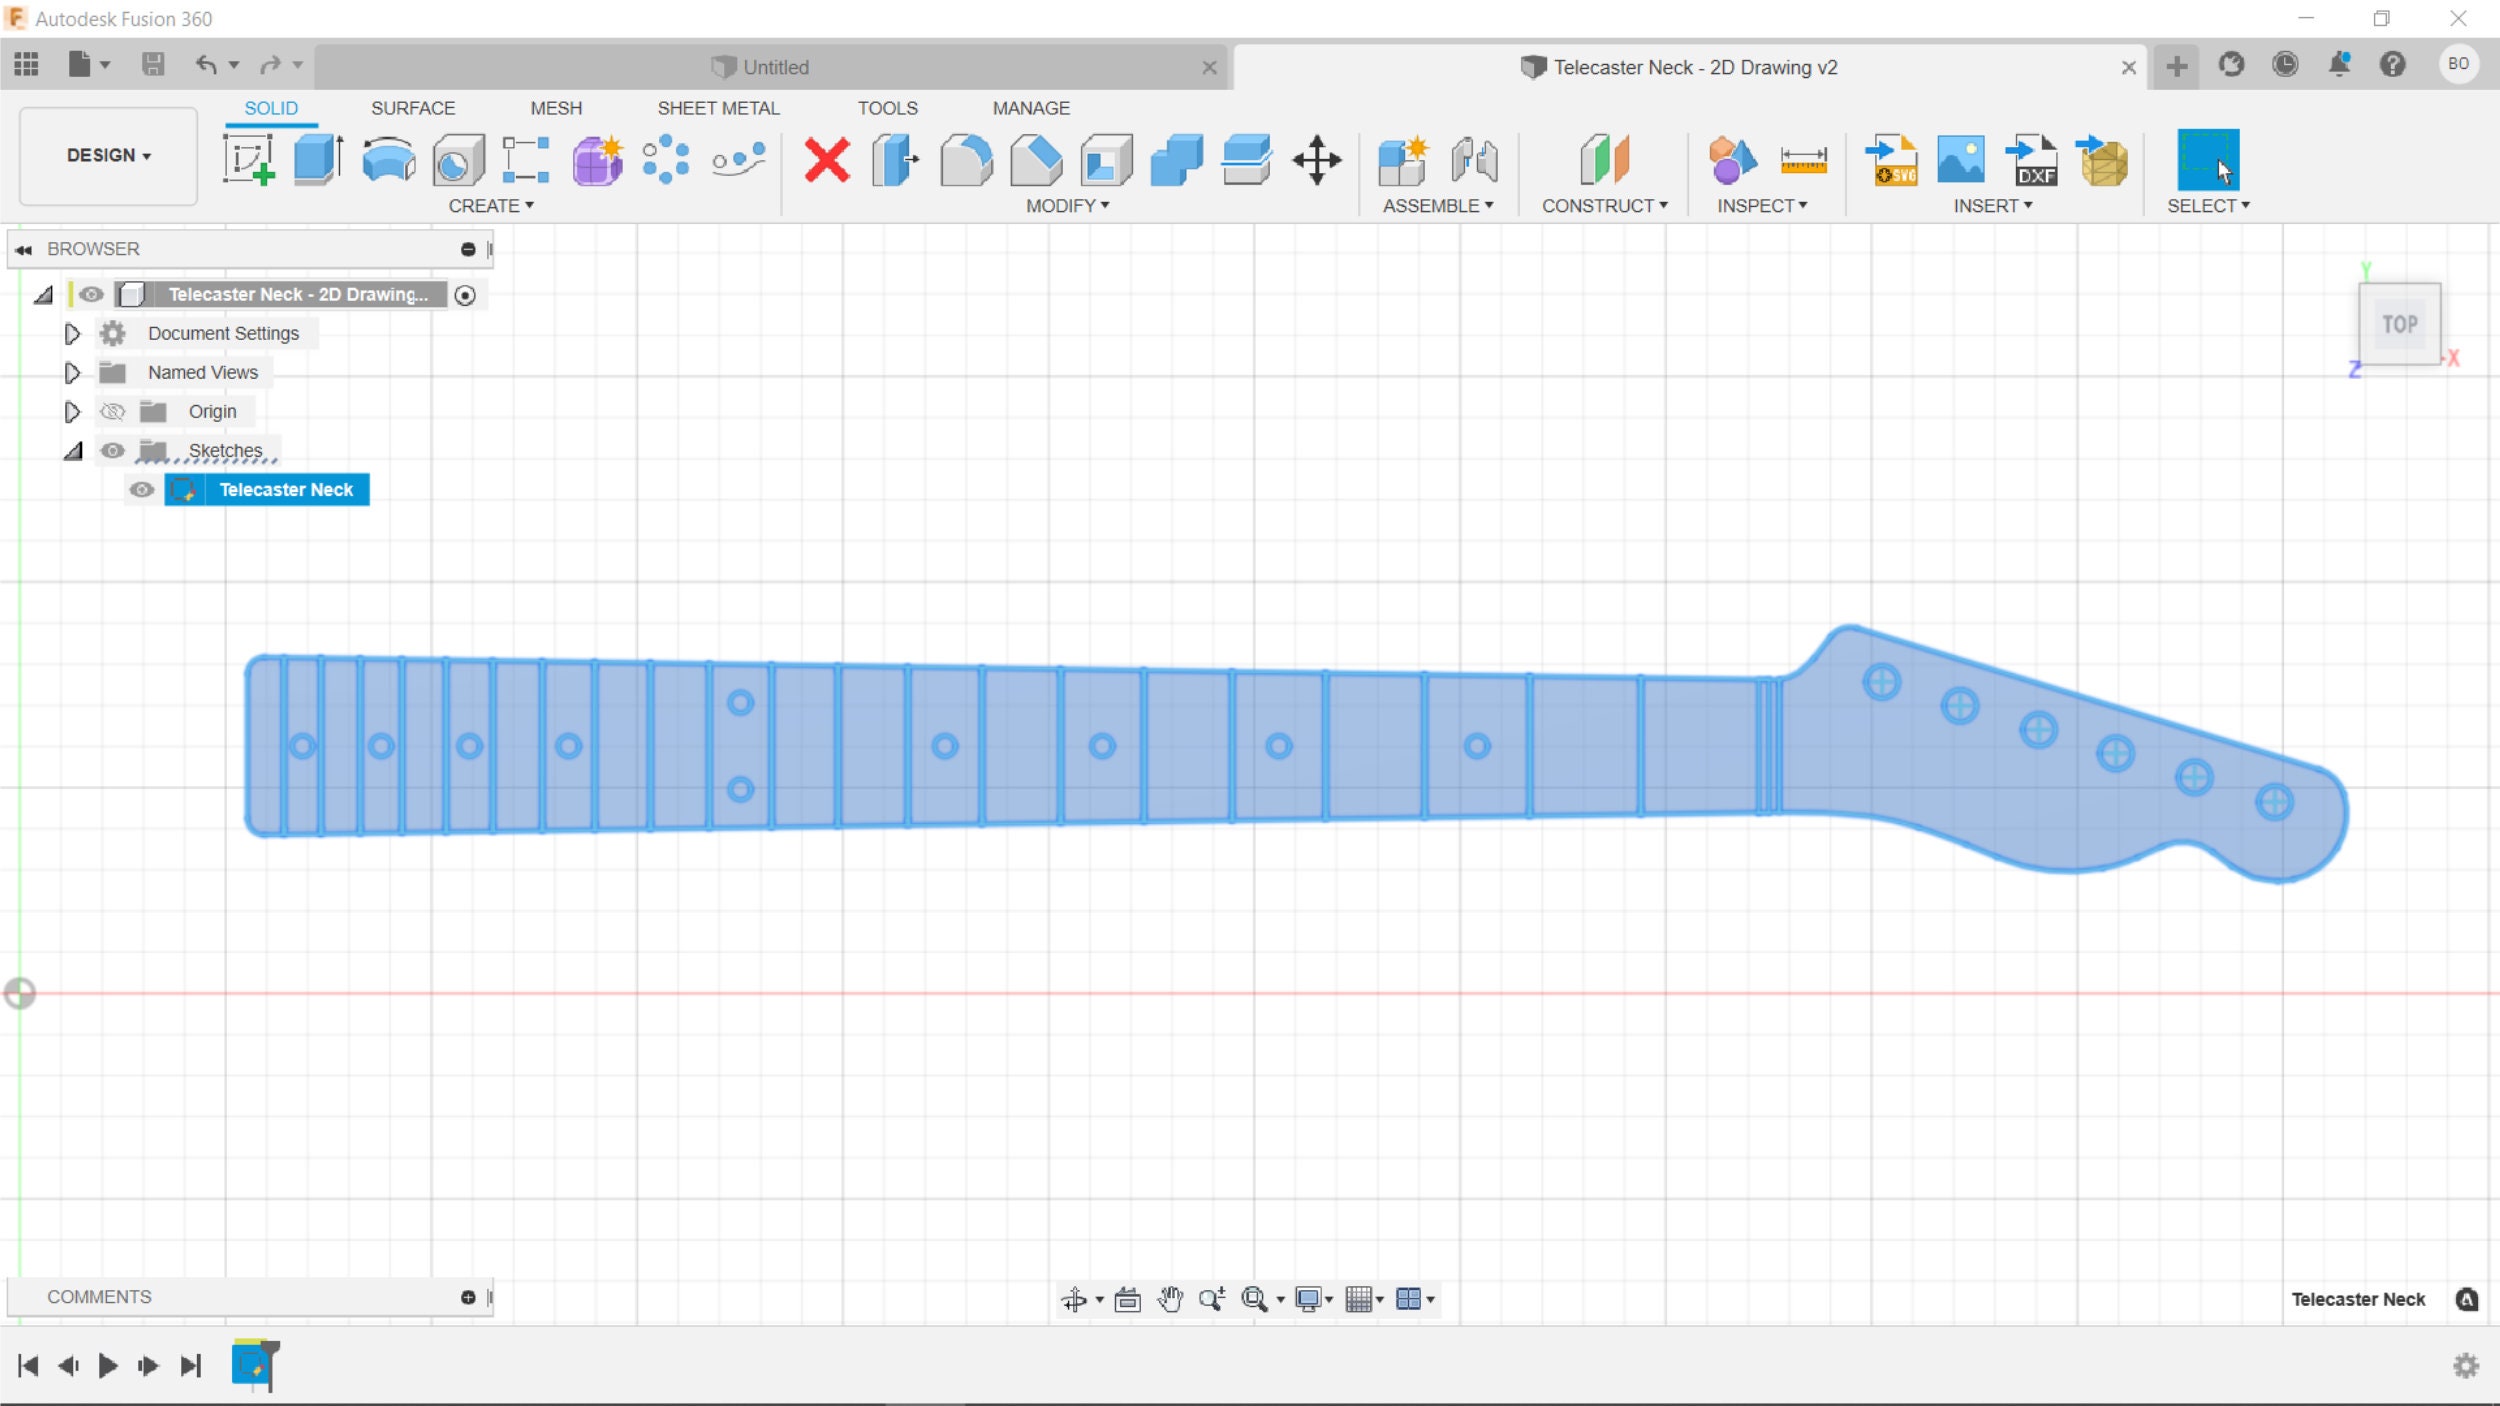Click the Insert DXF icon

(x=2030, y=160)
